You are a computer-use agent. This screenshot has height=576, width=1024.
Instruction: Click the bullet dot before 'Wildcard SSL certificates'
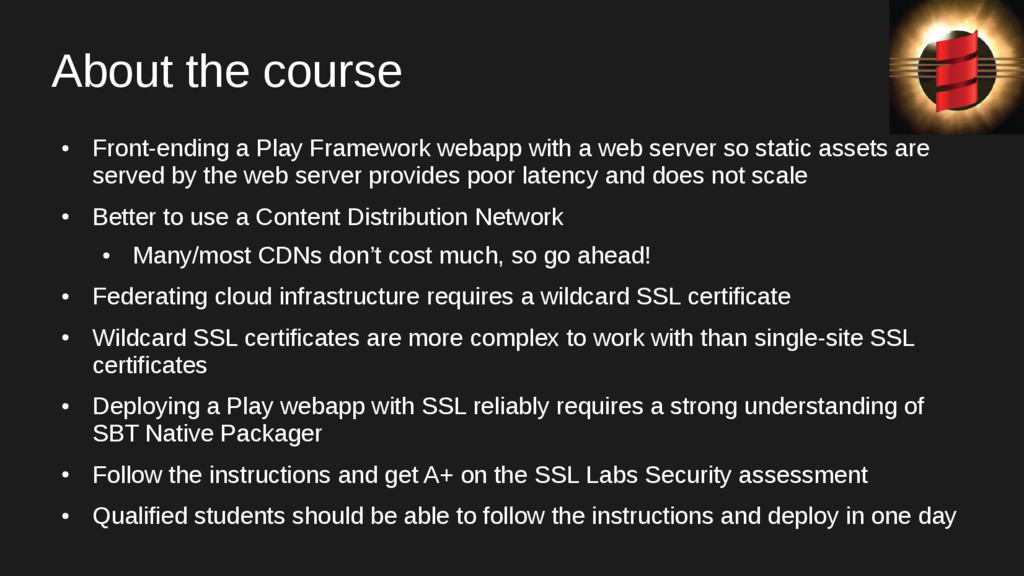[65, 339]
